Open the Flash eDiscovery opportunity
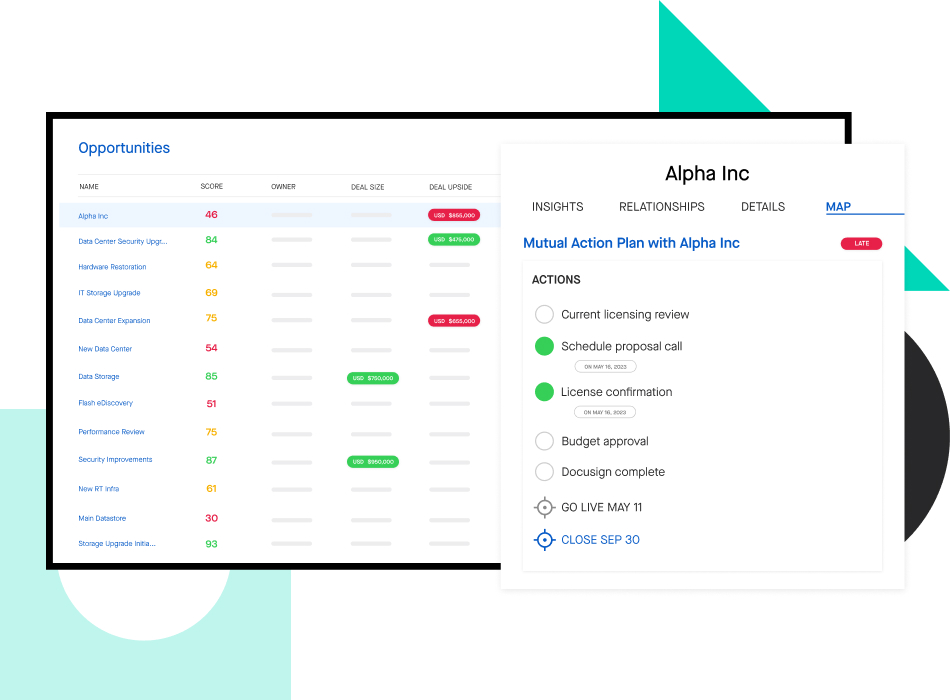Screen dimensions: 950x700 (105, 403)
